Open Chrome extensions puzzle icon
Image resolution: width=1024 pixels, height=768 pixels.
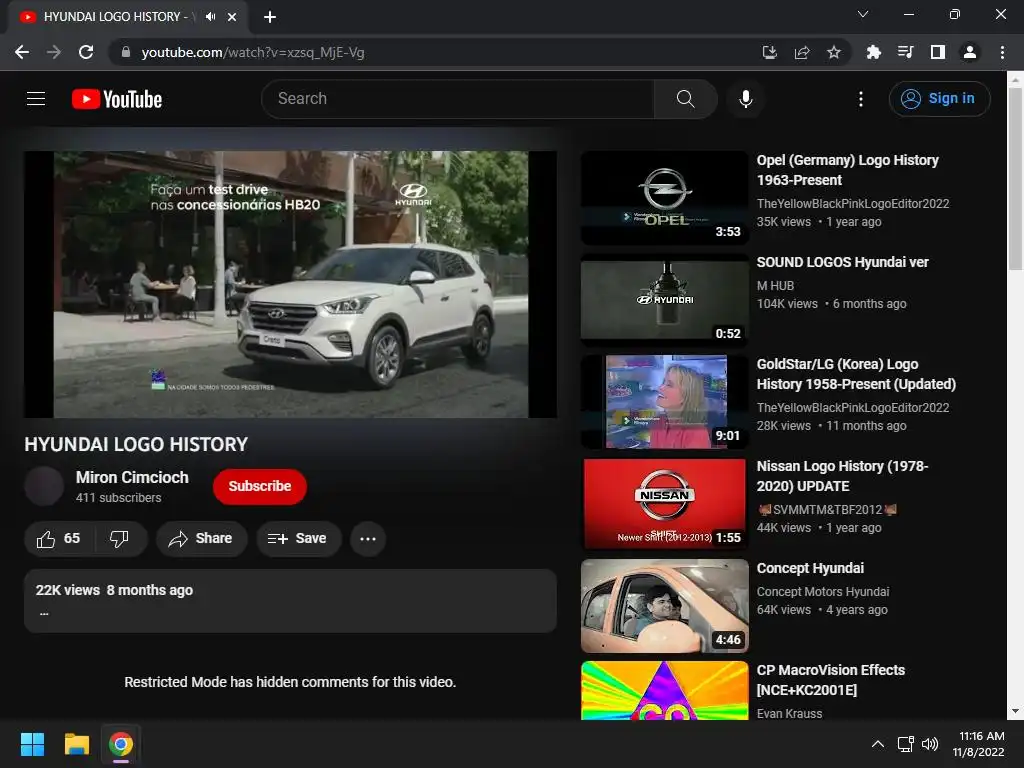[x=873, y=52]
